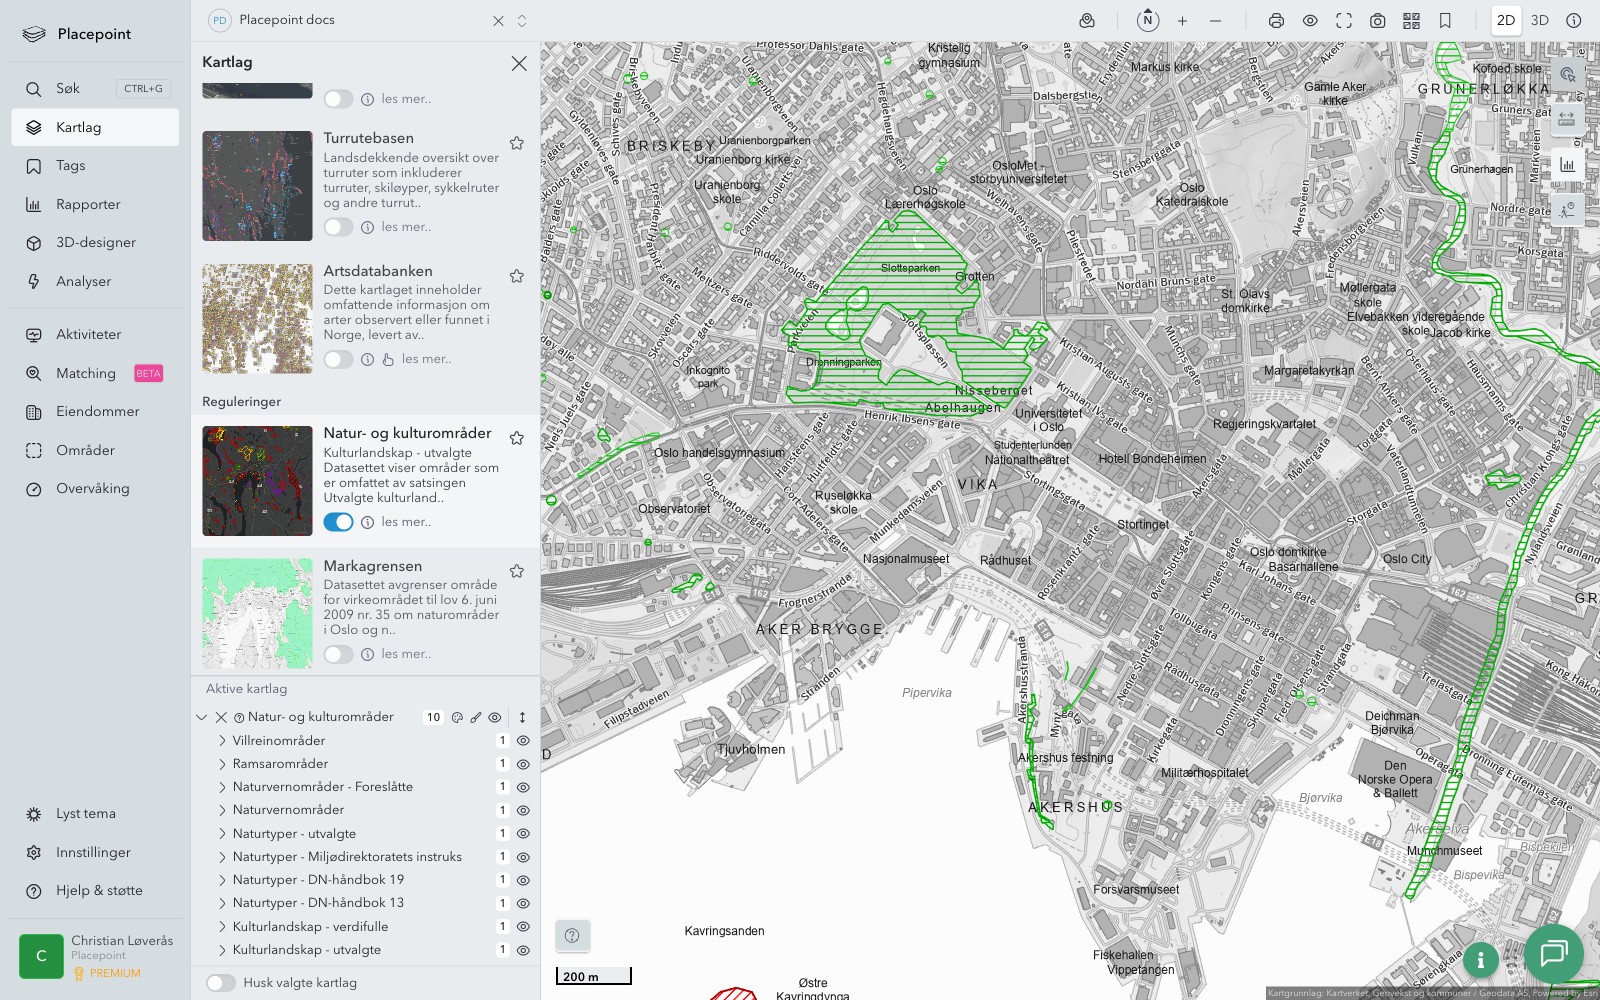Open the color palette for Natur- og kulturområder
This screenshot has width=1600, height=1000.
[457, 717]
